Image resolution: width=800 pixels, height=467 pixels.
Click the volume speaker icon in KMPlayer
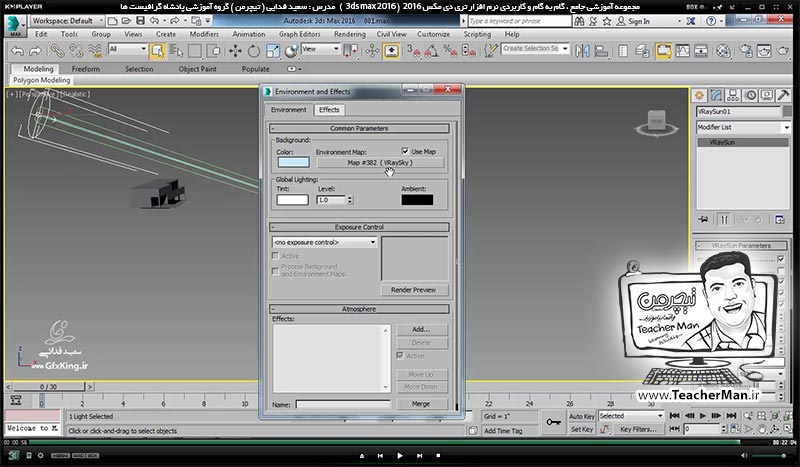coord(743,456)
